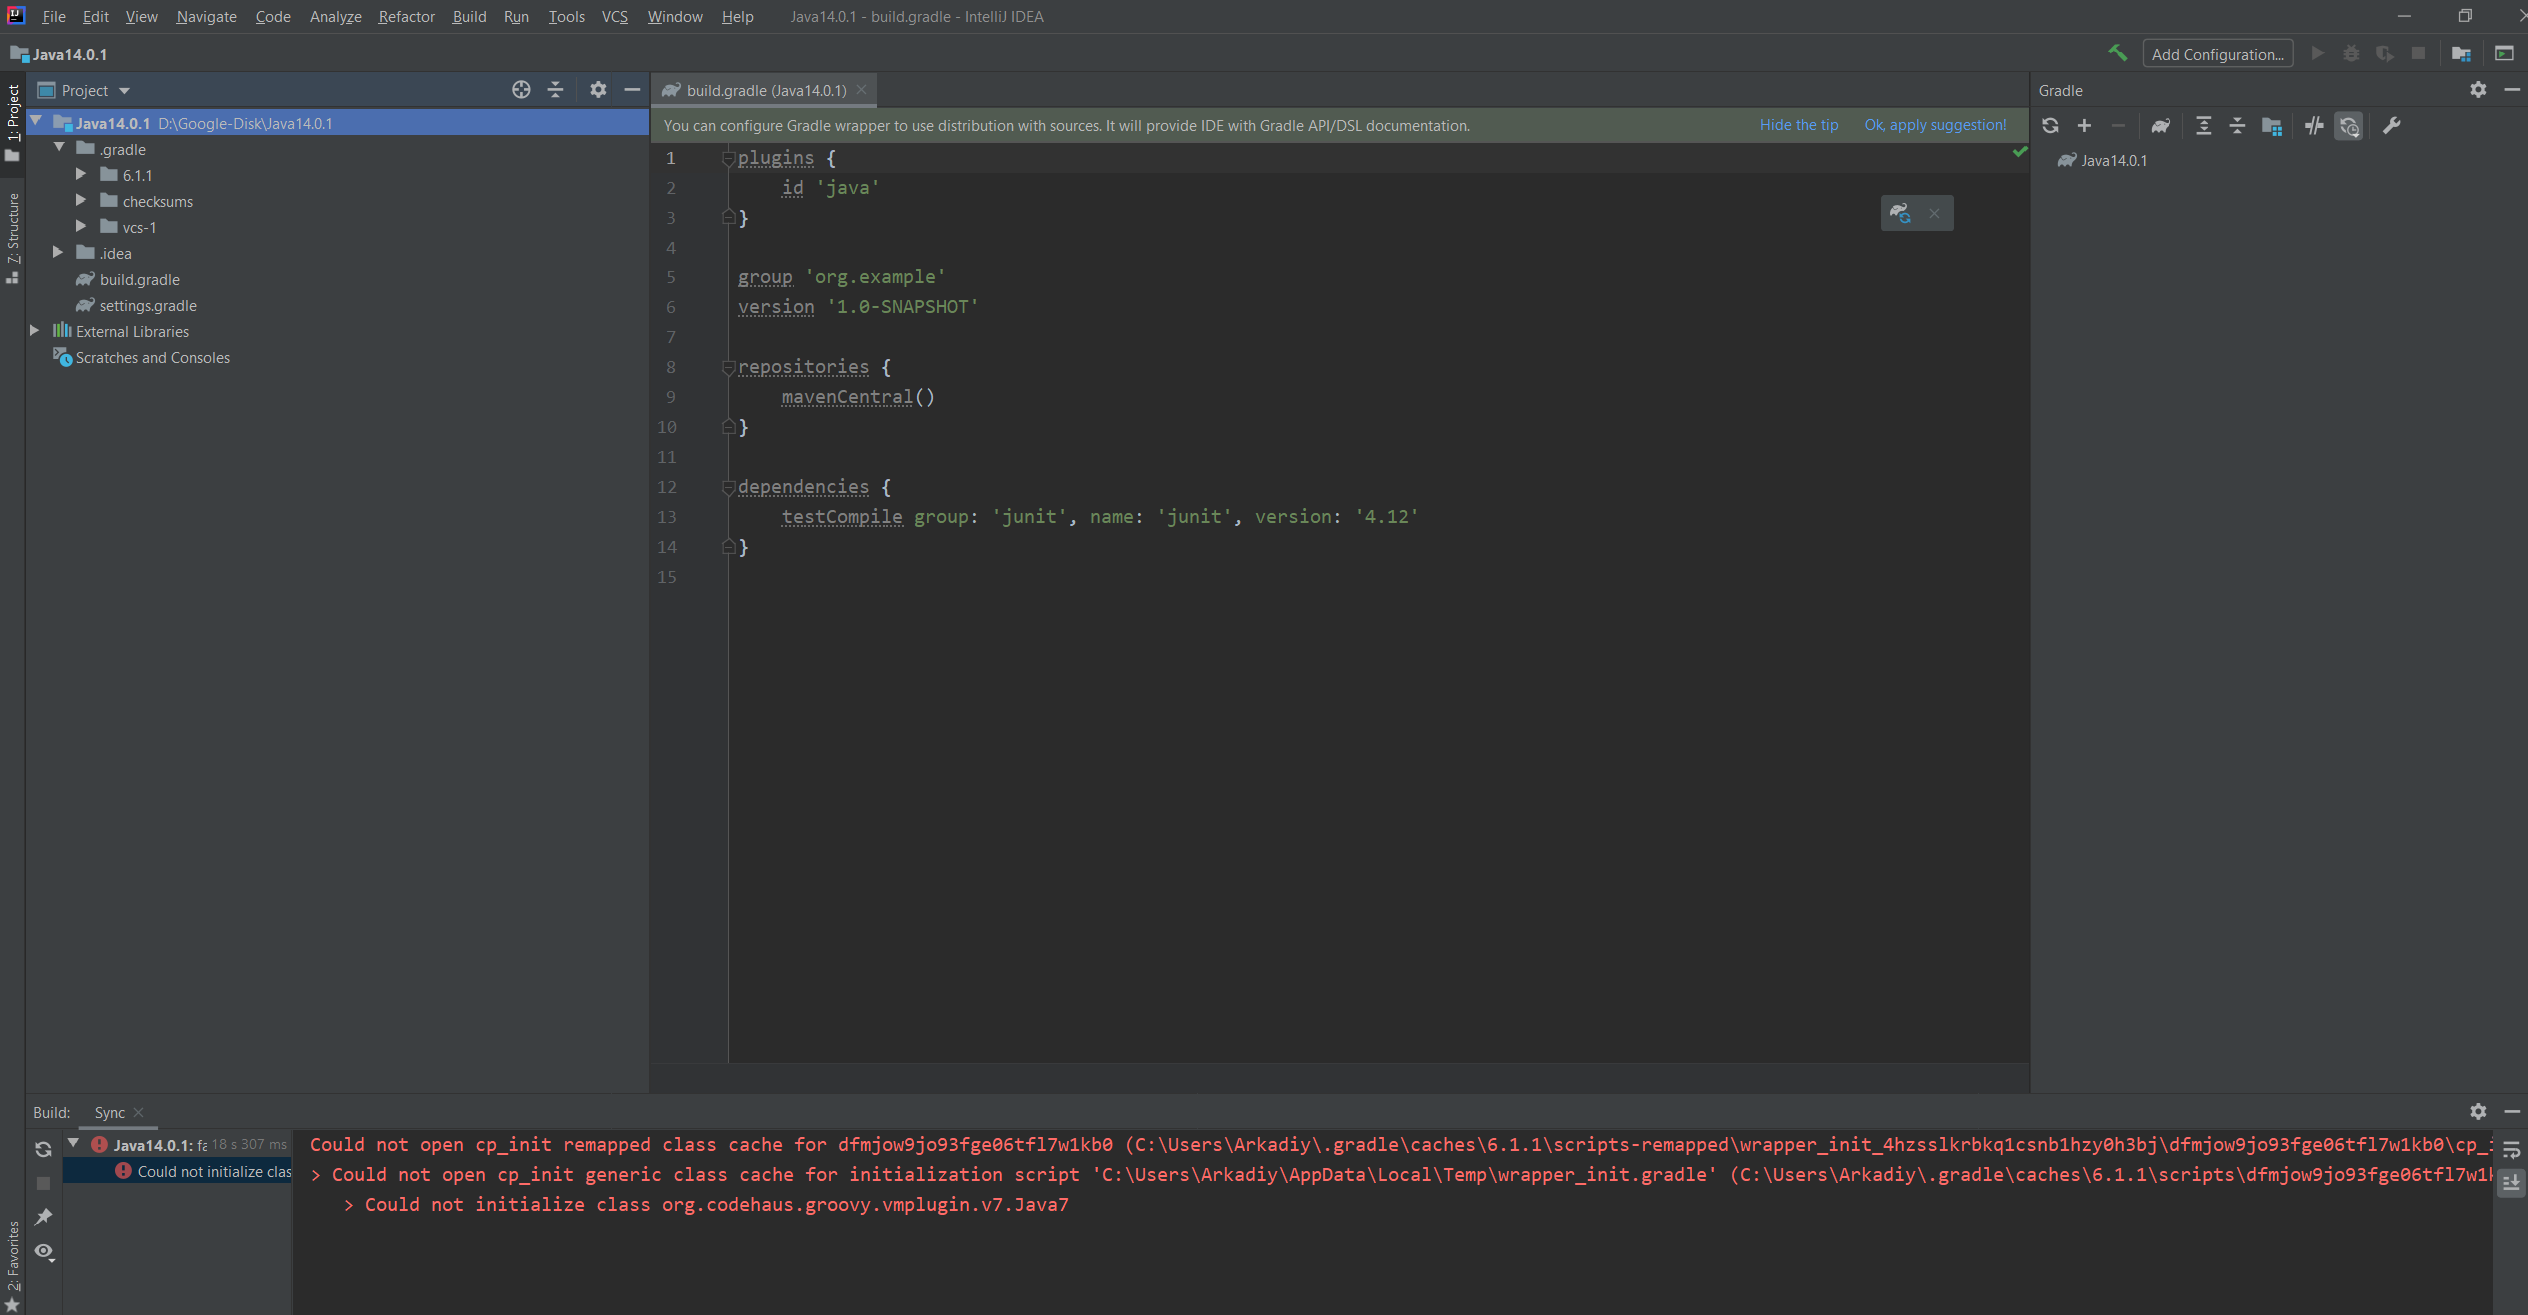2528x1315 pixels.
Task: Fold the repositories block
Action: point(728,367)
